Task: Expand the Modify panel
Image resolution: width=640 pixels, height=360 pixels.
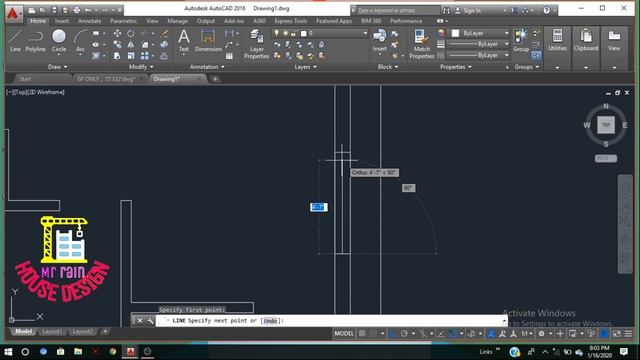Action: pos(141,67)
